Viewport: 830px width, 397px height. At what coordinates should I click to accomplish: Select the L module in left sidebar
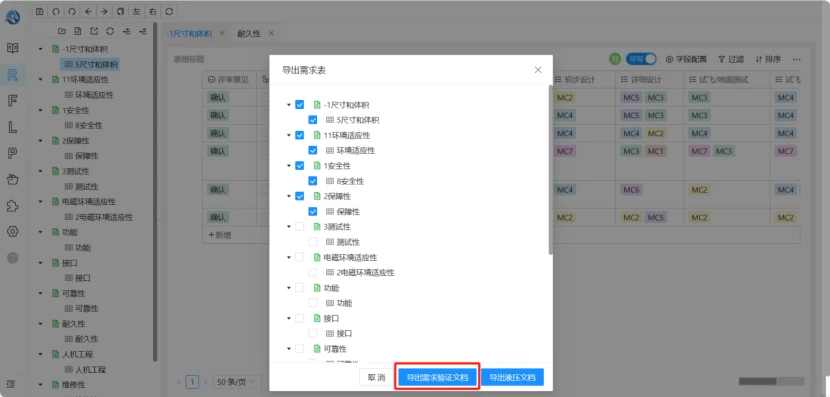pos(13,127)
